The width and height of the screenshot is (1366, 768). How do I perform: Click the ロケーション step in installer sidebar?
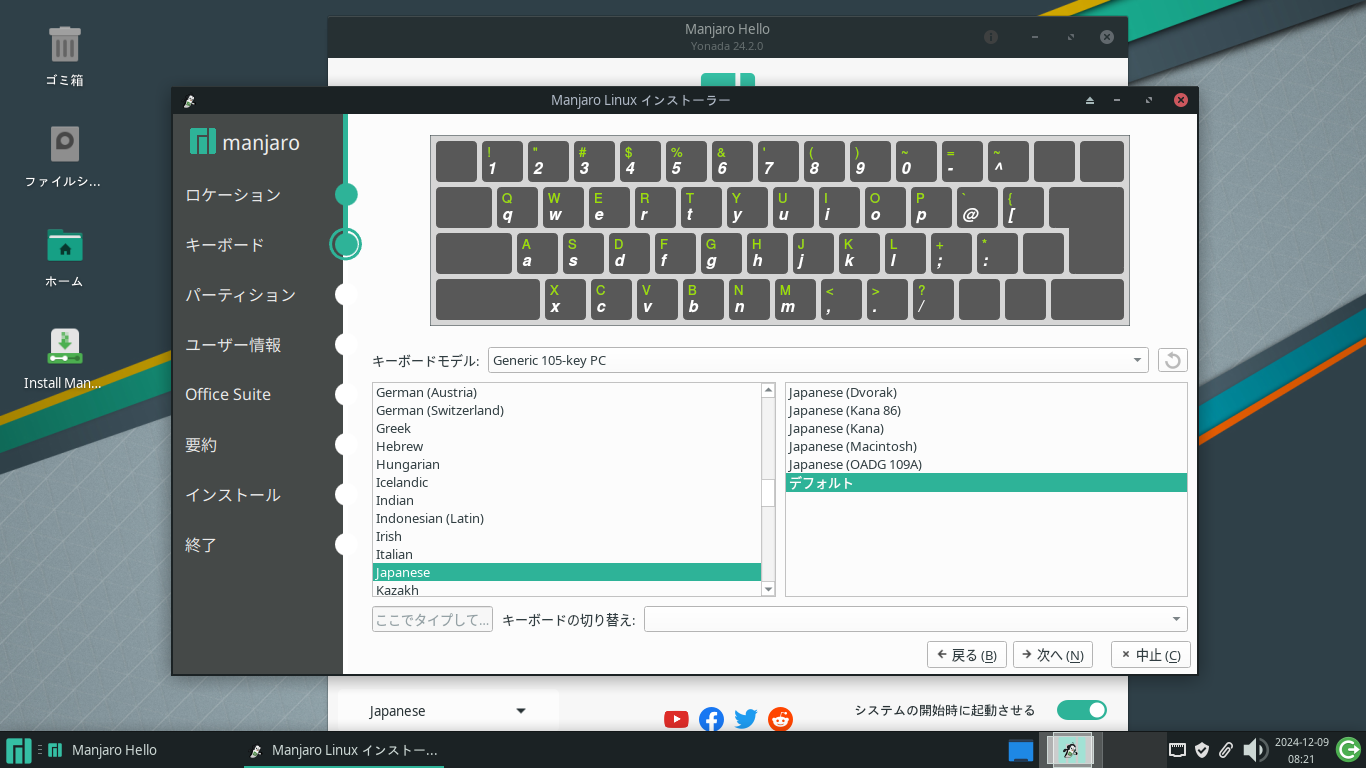coord(233,195)
